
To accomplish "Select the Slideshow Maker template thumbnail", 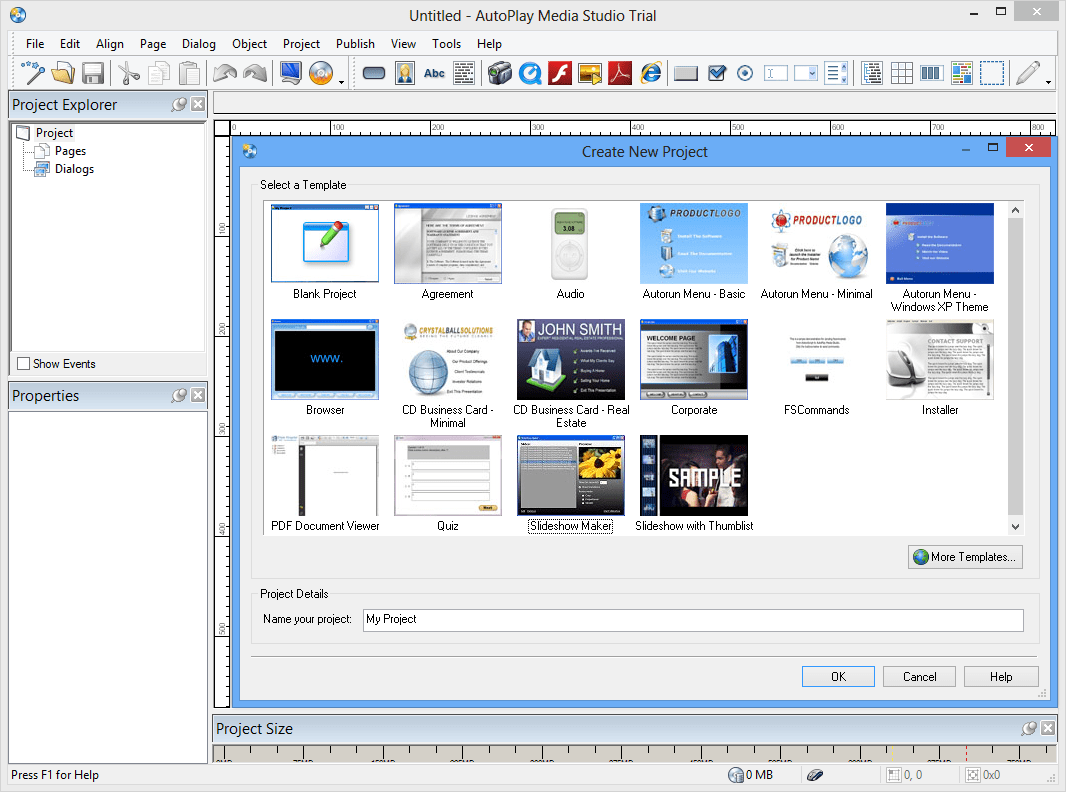I will pyautogui.click(x=570, y=475).
